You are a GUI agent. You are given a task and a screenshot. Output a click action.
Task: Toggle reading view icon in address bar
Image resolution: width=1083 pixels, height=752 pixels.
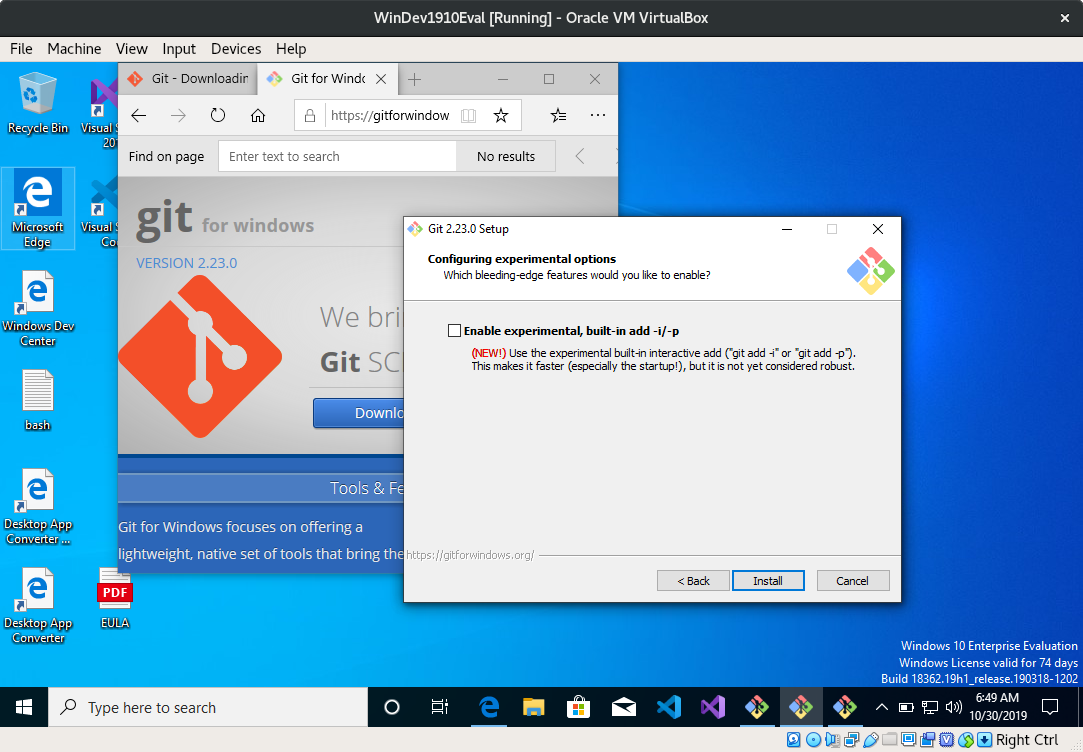468,115
